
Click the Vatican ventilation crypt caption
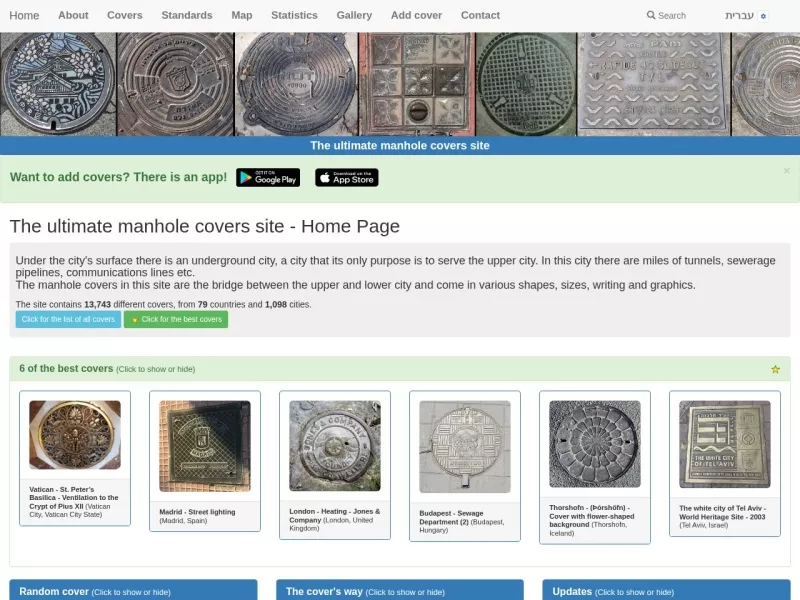tap(74, 502)
